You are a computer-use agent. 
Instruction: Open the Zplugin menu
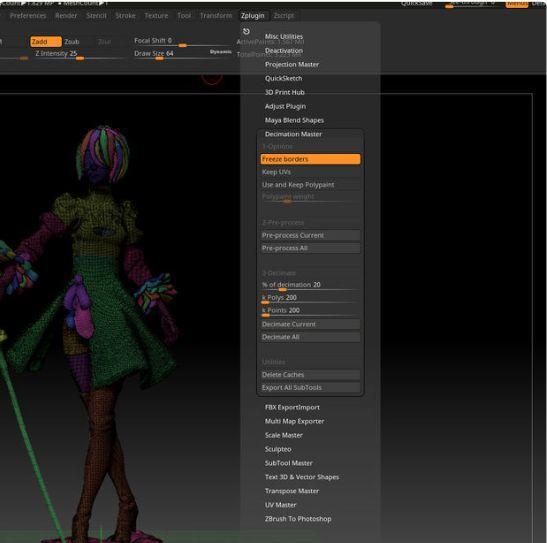252,16
